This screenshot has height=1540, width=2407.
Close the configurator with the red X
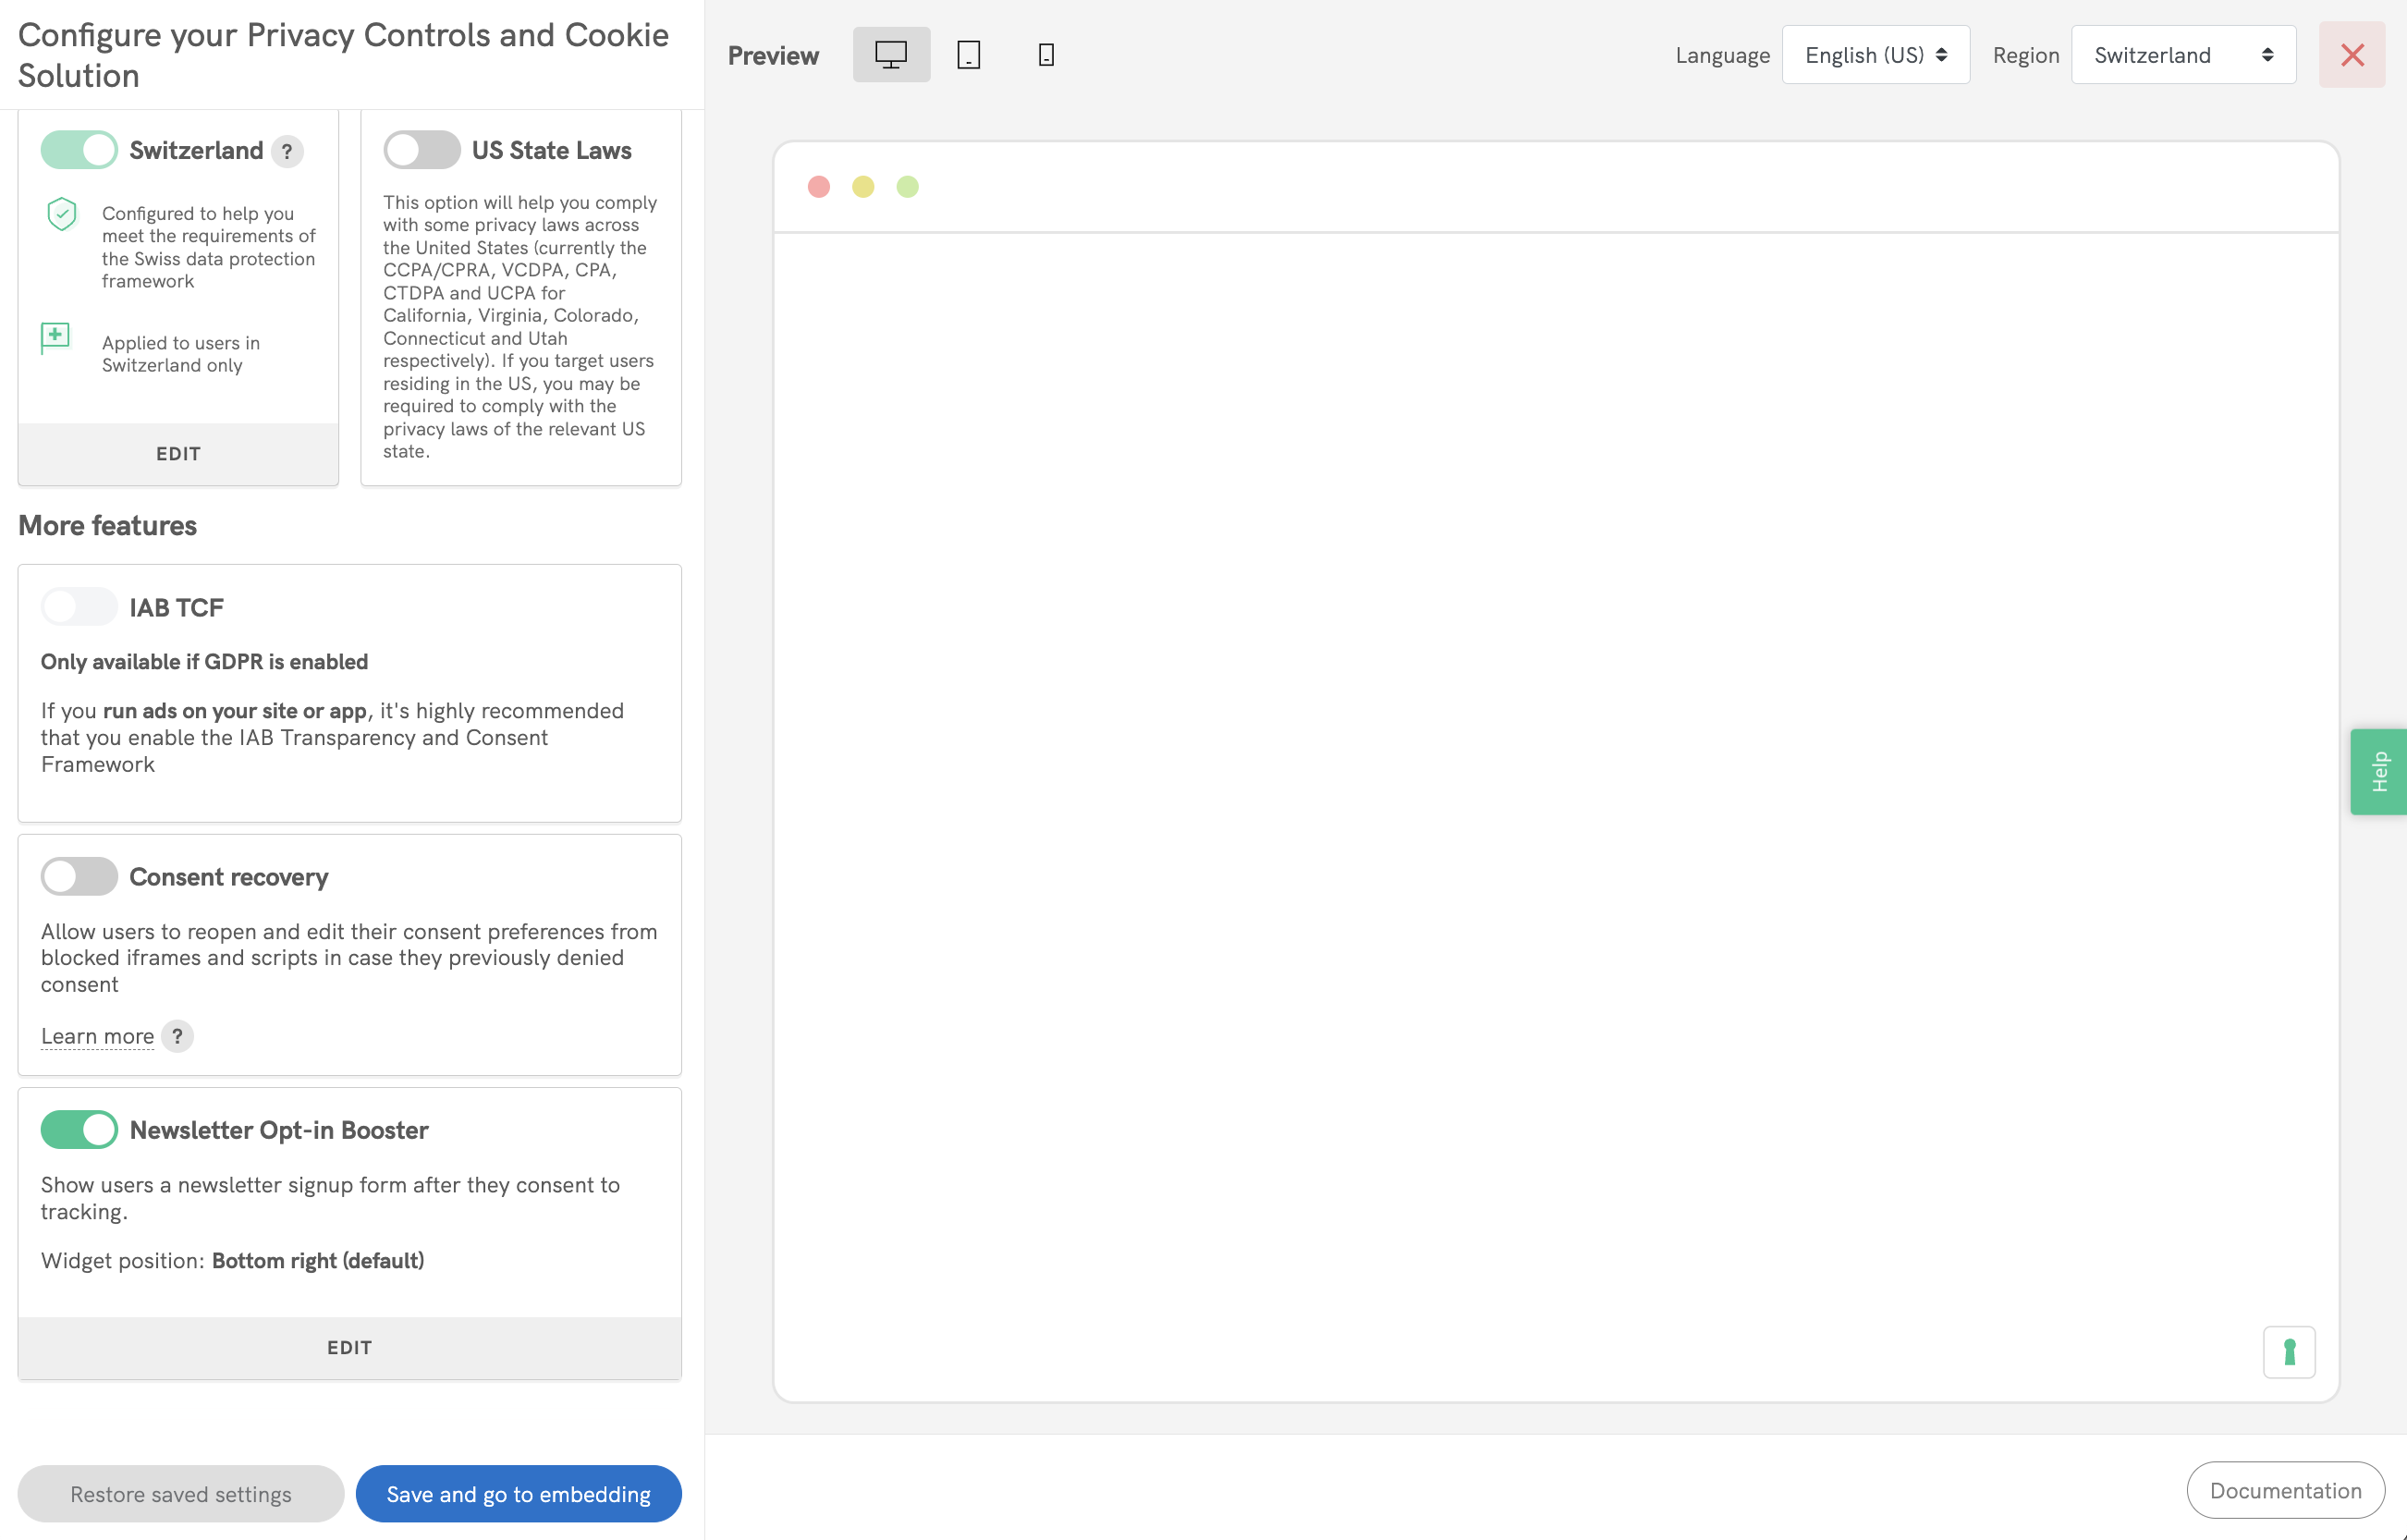(x=2351, y=55)
